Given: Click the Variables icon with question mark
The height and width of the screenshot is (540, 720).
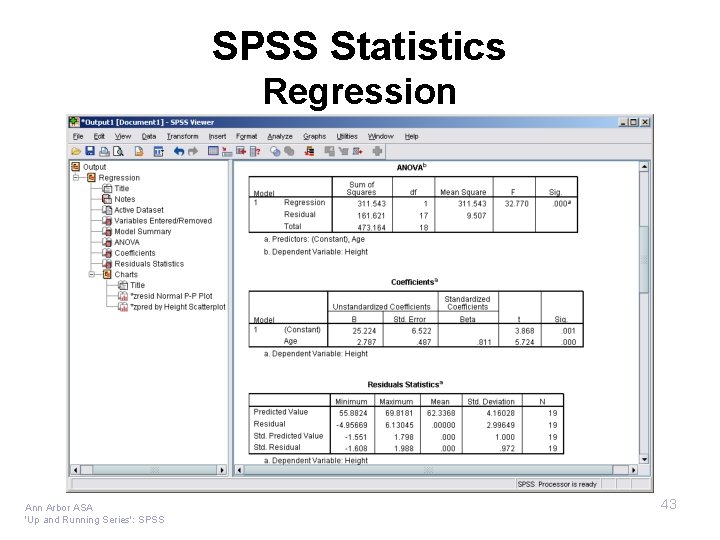Looking at the screenshot, I should pyautogui.click(x=255, y=151).
